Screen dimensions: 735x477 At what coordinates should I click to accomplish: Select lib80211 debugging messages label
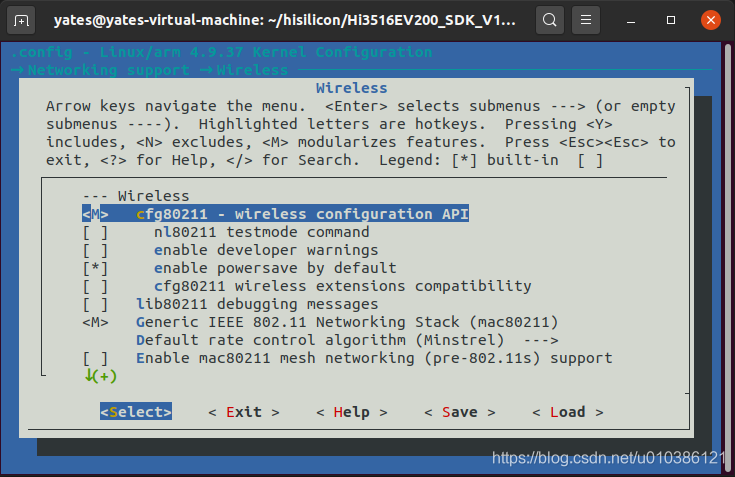(x=257, y=305)
